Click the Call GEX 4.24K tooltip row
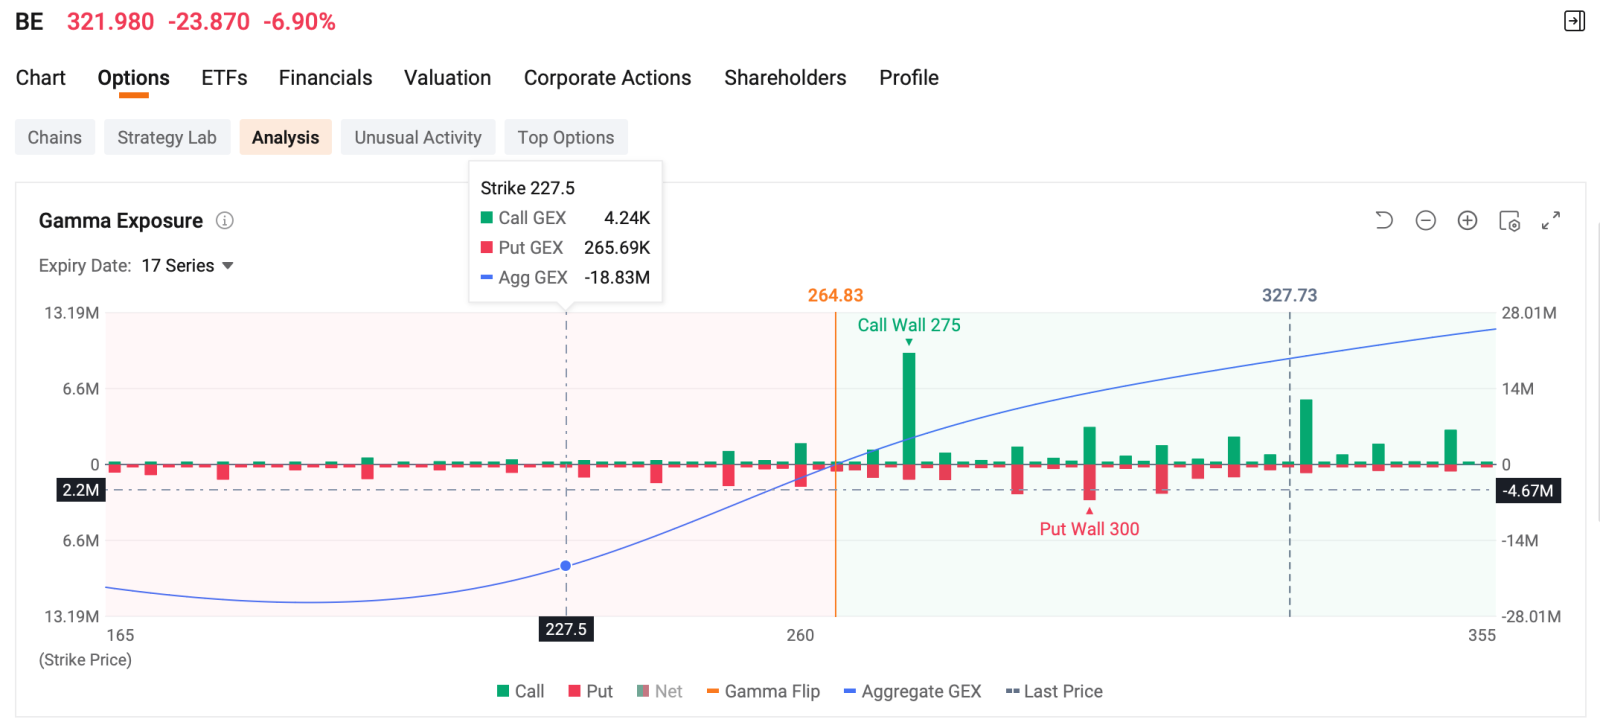Screen dimensions: 1600x725 tap(565, 217)
